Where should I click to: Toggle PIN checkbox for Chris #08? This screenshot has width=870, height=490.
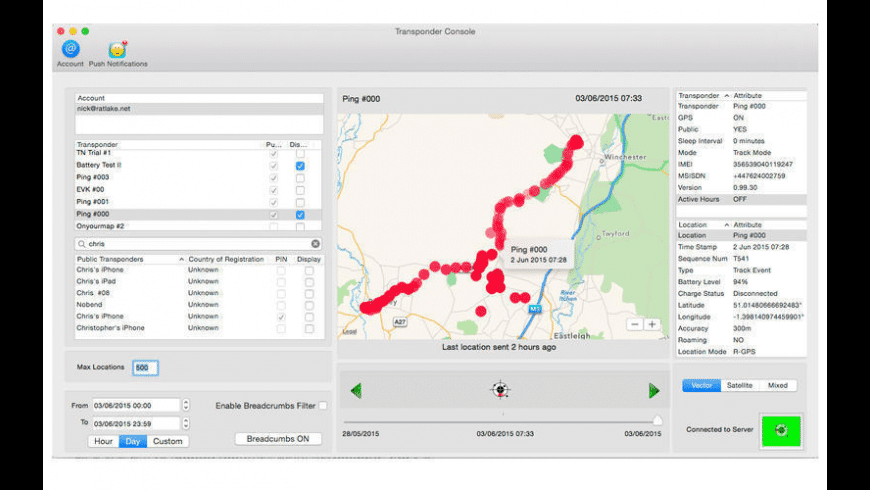pos(281,294)
